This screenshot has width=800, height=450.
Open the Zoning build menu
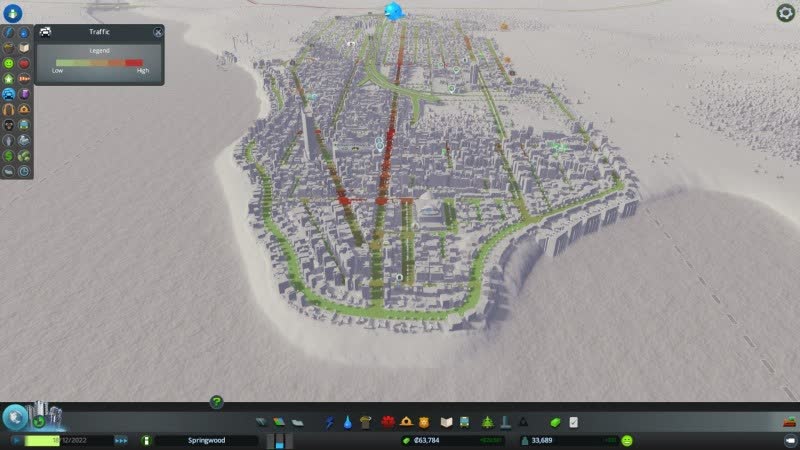(x=279, y=422)
